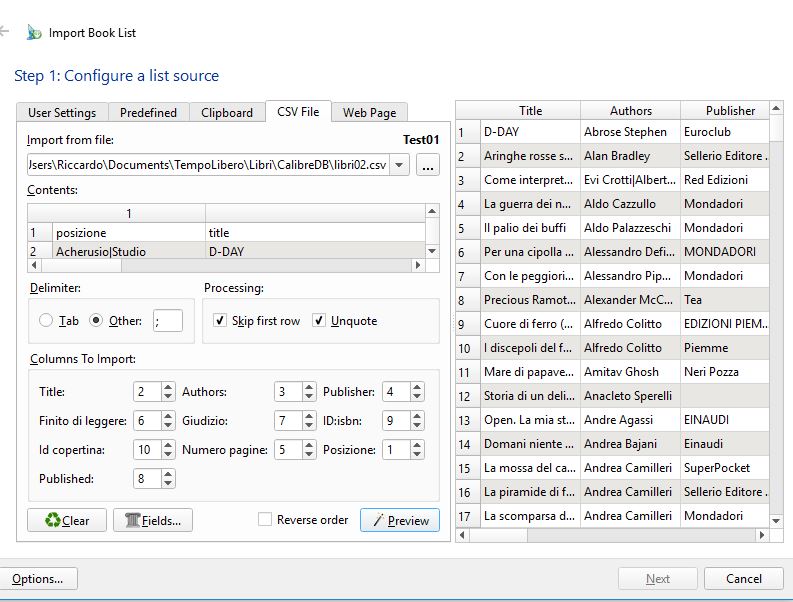Decrease the Numero pagine column number
The width and height of the screenshot is (793, 602).
tap(309, 454)
